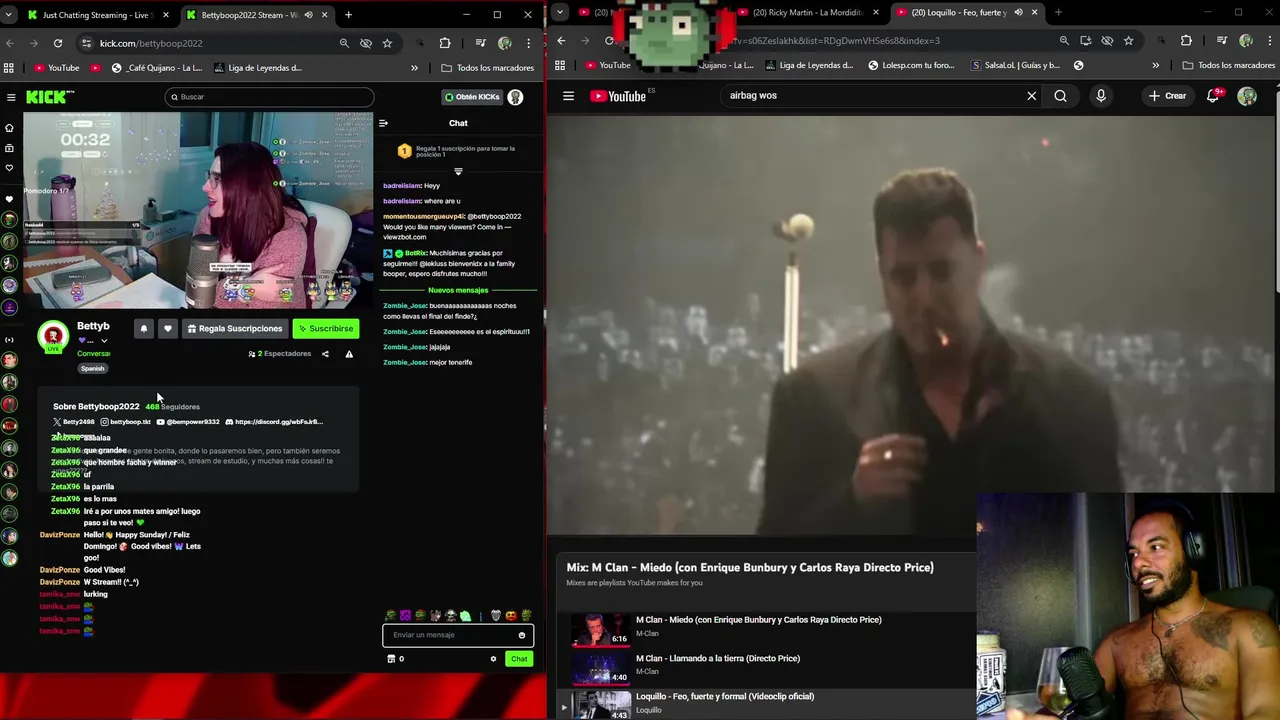Screen dimensions: 1280x720
Task: Open Lolesp.com bookmark
Action: (x=911, y=65)
